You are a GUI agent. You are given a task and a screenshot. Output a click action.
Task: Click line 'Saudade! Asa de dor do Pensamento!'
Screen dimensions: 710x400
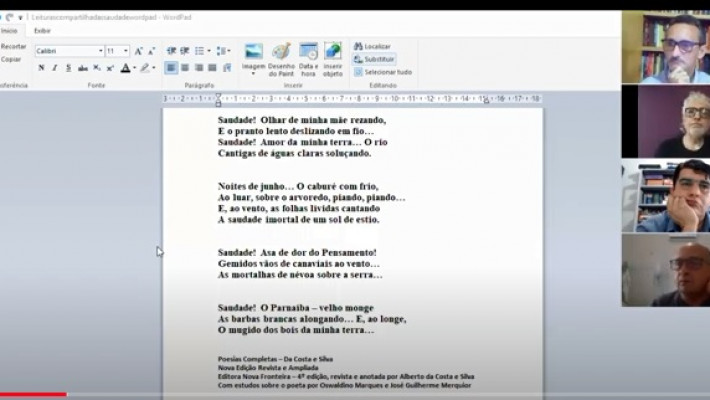(x=297, y=252)
